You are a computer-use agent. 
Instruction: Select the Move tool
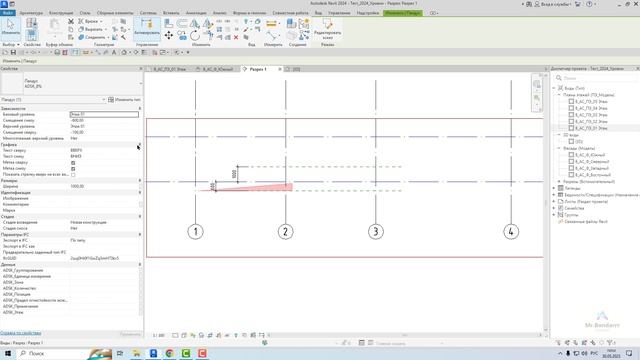pos(169,36)
